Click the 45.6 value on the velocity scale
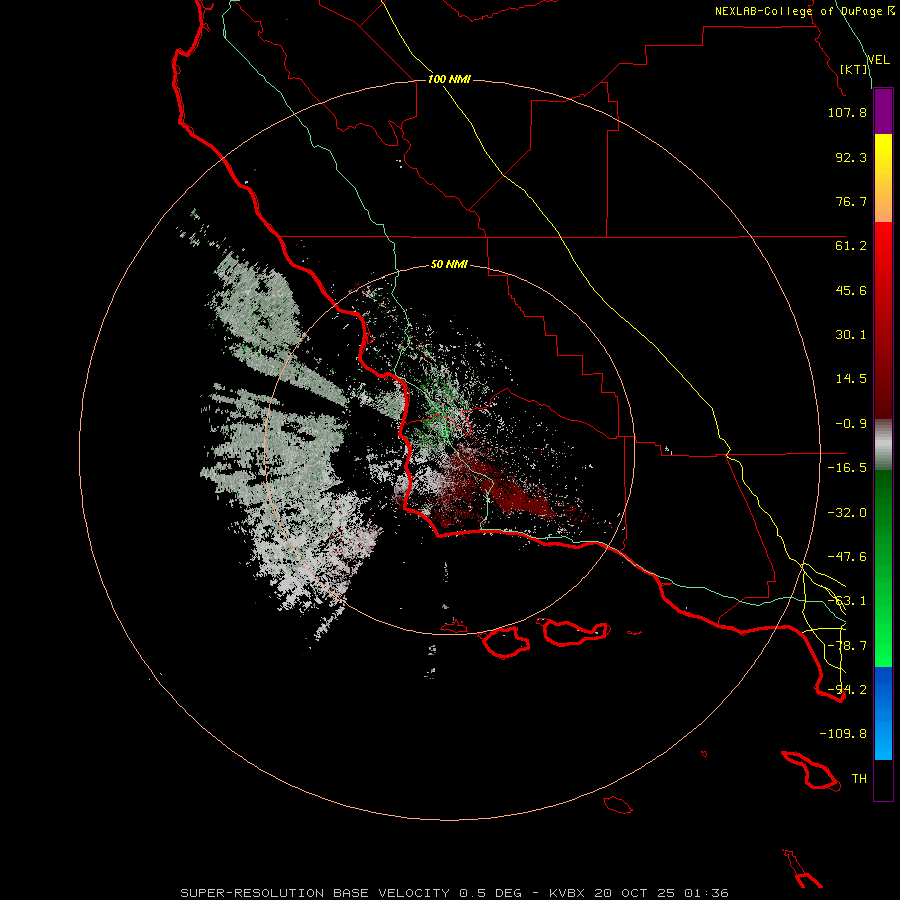This screenshot has width=900, height=900. click(851, 290)
